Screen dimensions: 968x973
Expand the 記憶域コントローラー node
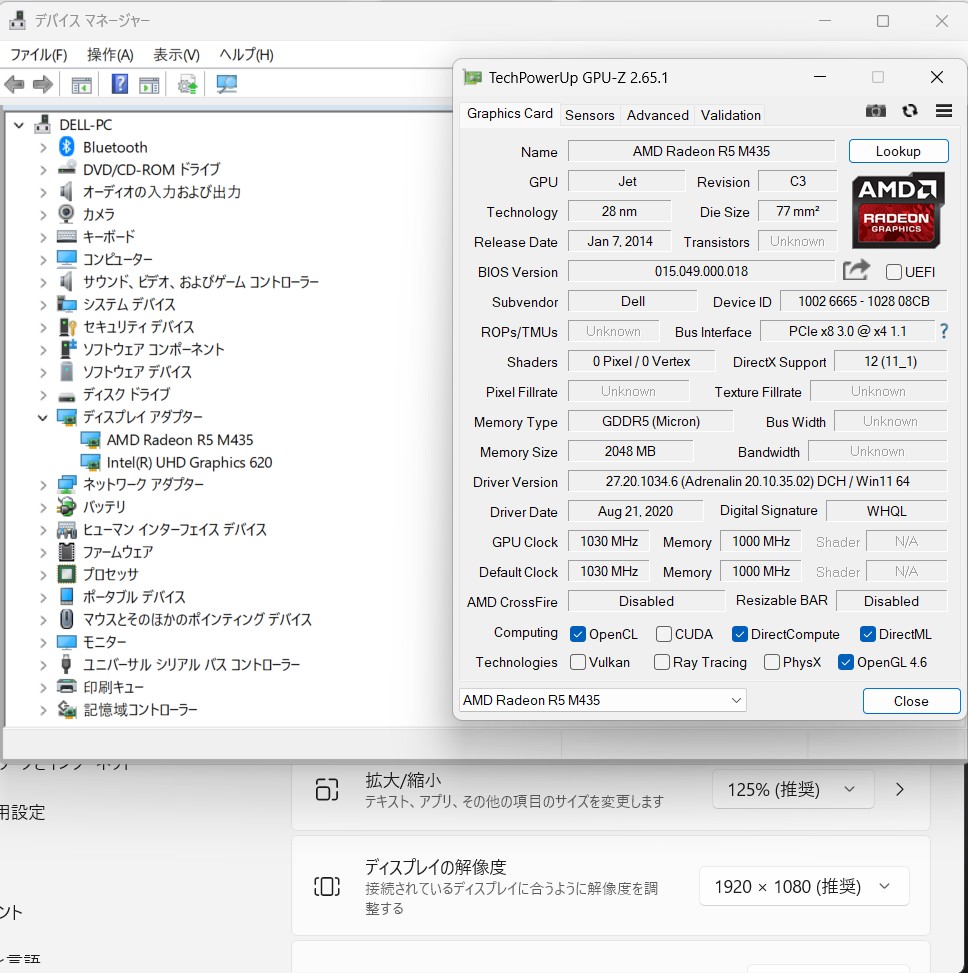click(43, 710)
